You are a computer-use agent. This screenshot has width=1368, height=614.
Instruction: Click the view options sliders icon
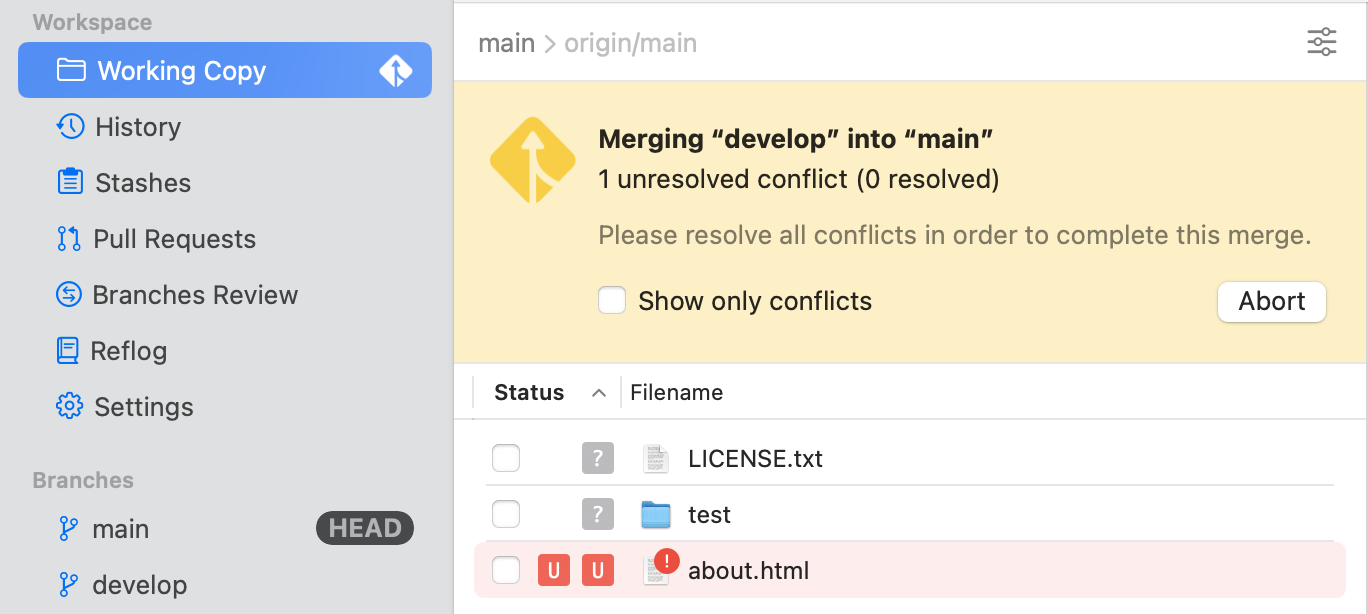tap(1321, 42)
